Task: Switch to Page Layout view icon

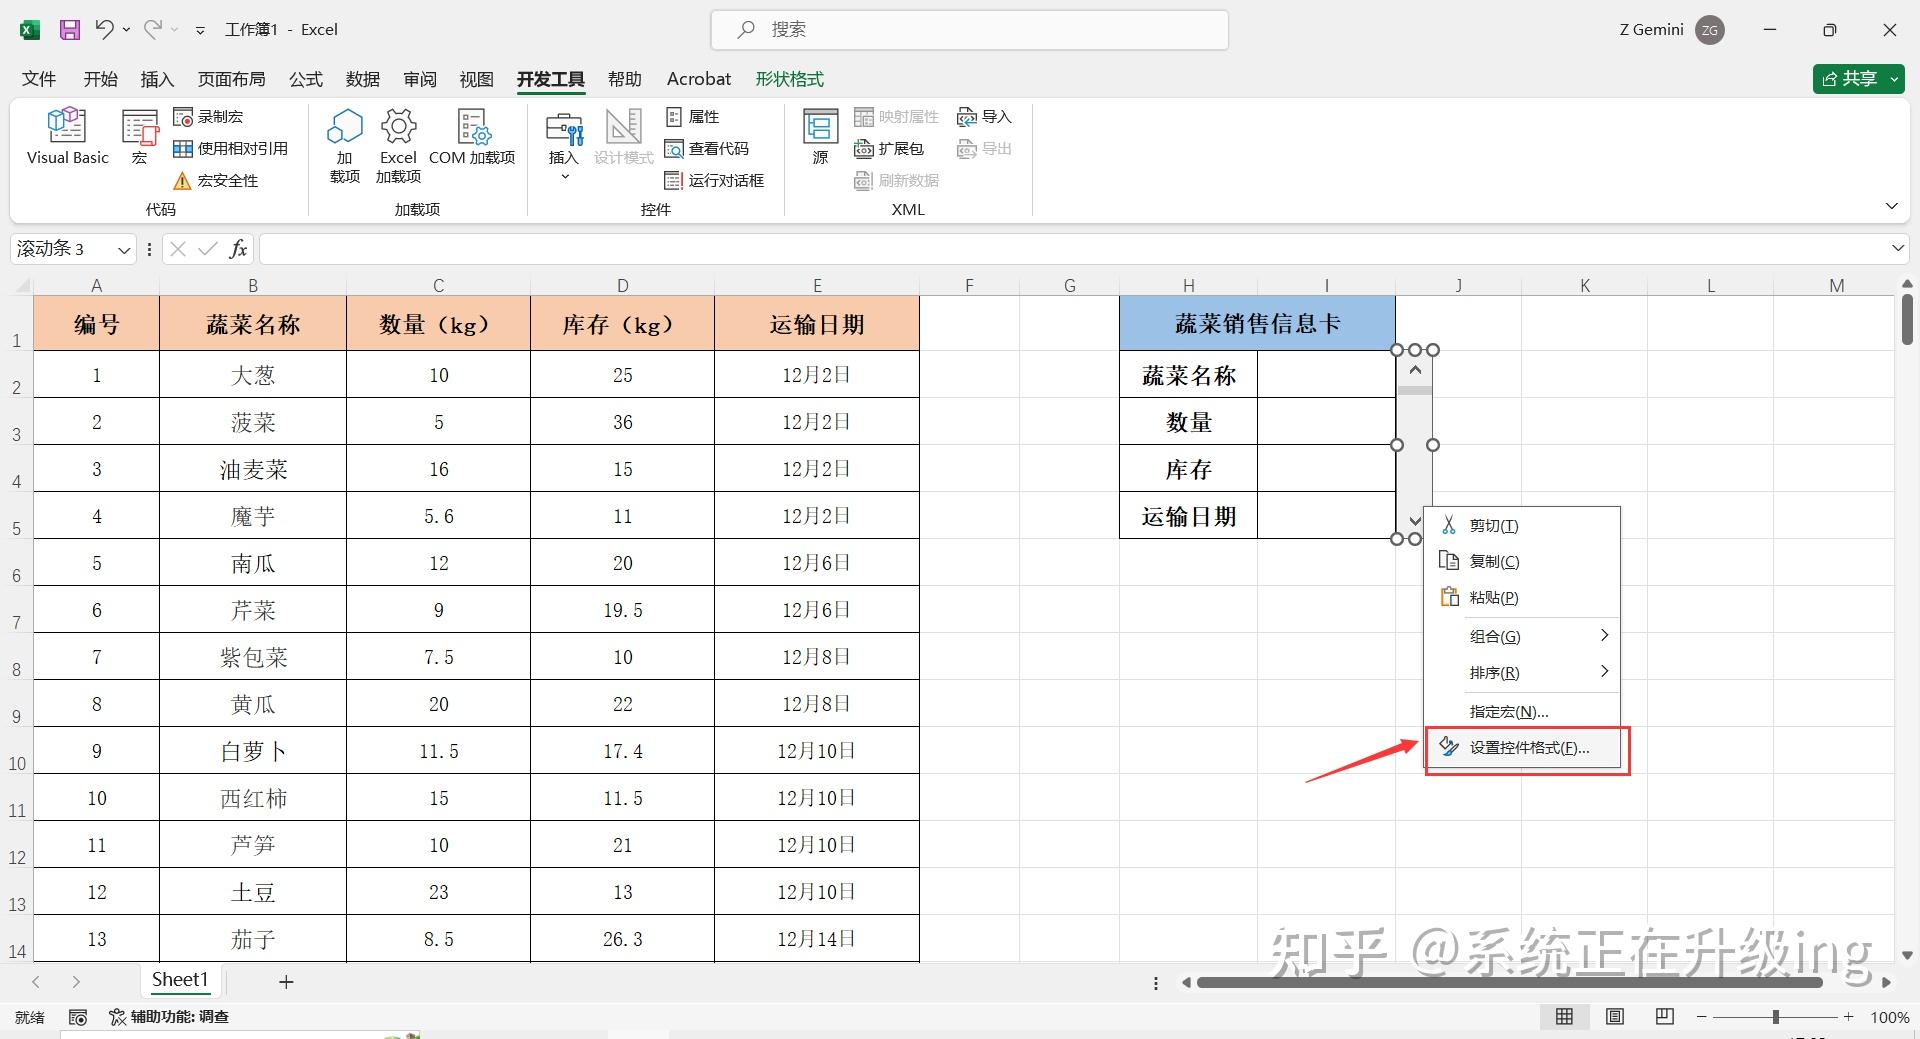Action: (1615, 1017)
